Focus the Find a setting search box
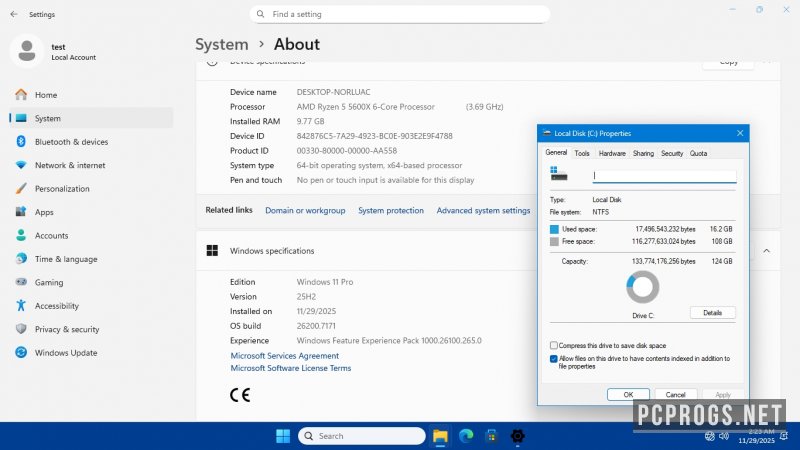800x450 pixels. (399, 14)
